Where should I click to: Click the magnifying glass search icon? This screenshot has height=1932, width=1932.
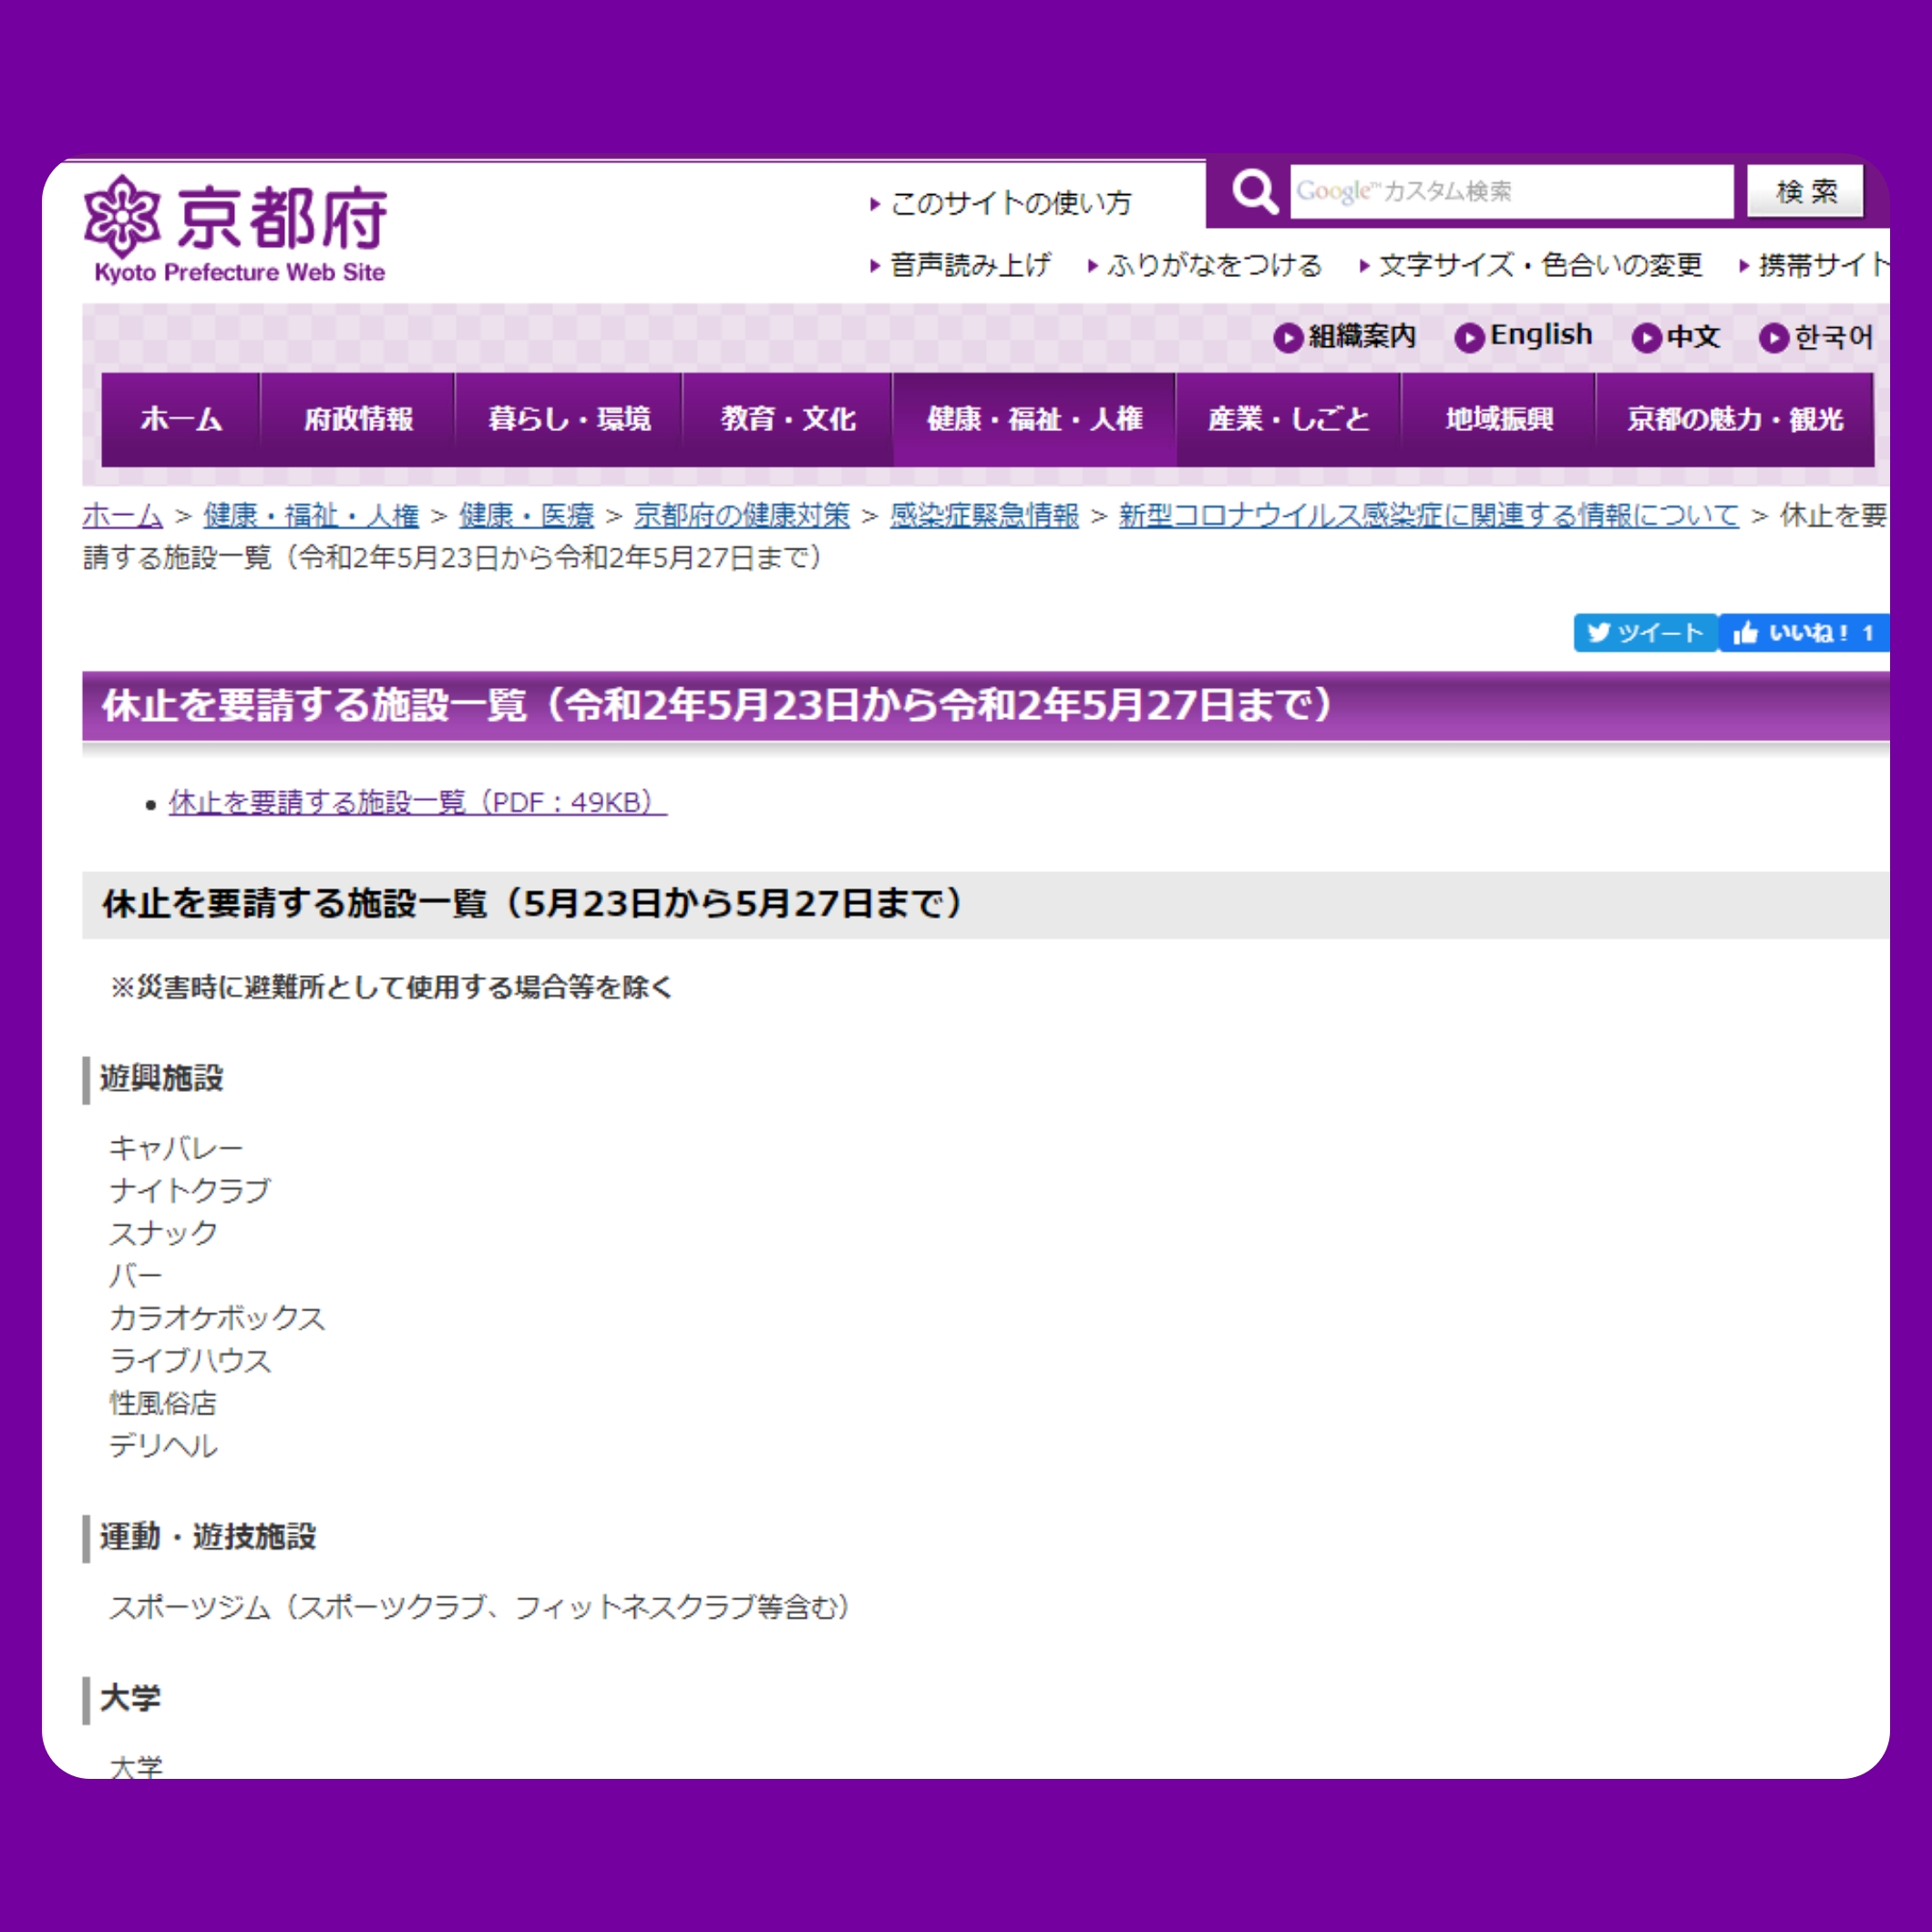pos(1254,190)
